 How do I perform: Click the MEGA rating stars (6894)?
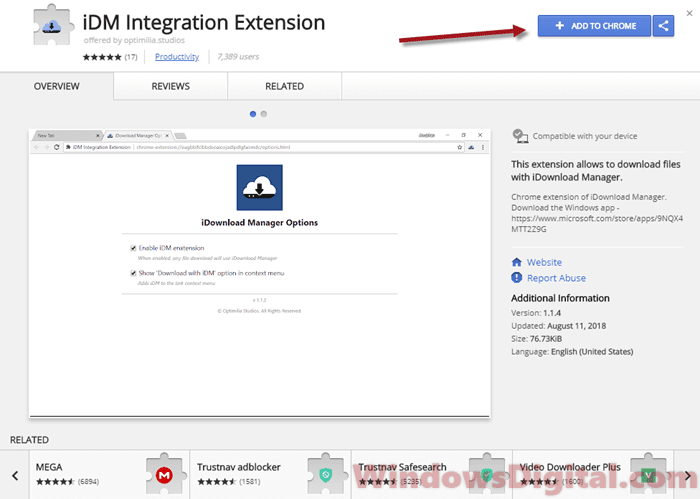[x=67, y=482]
